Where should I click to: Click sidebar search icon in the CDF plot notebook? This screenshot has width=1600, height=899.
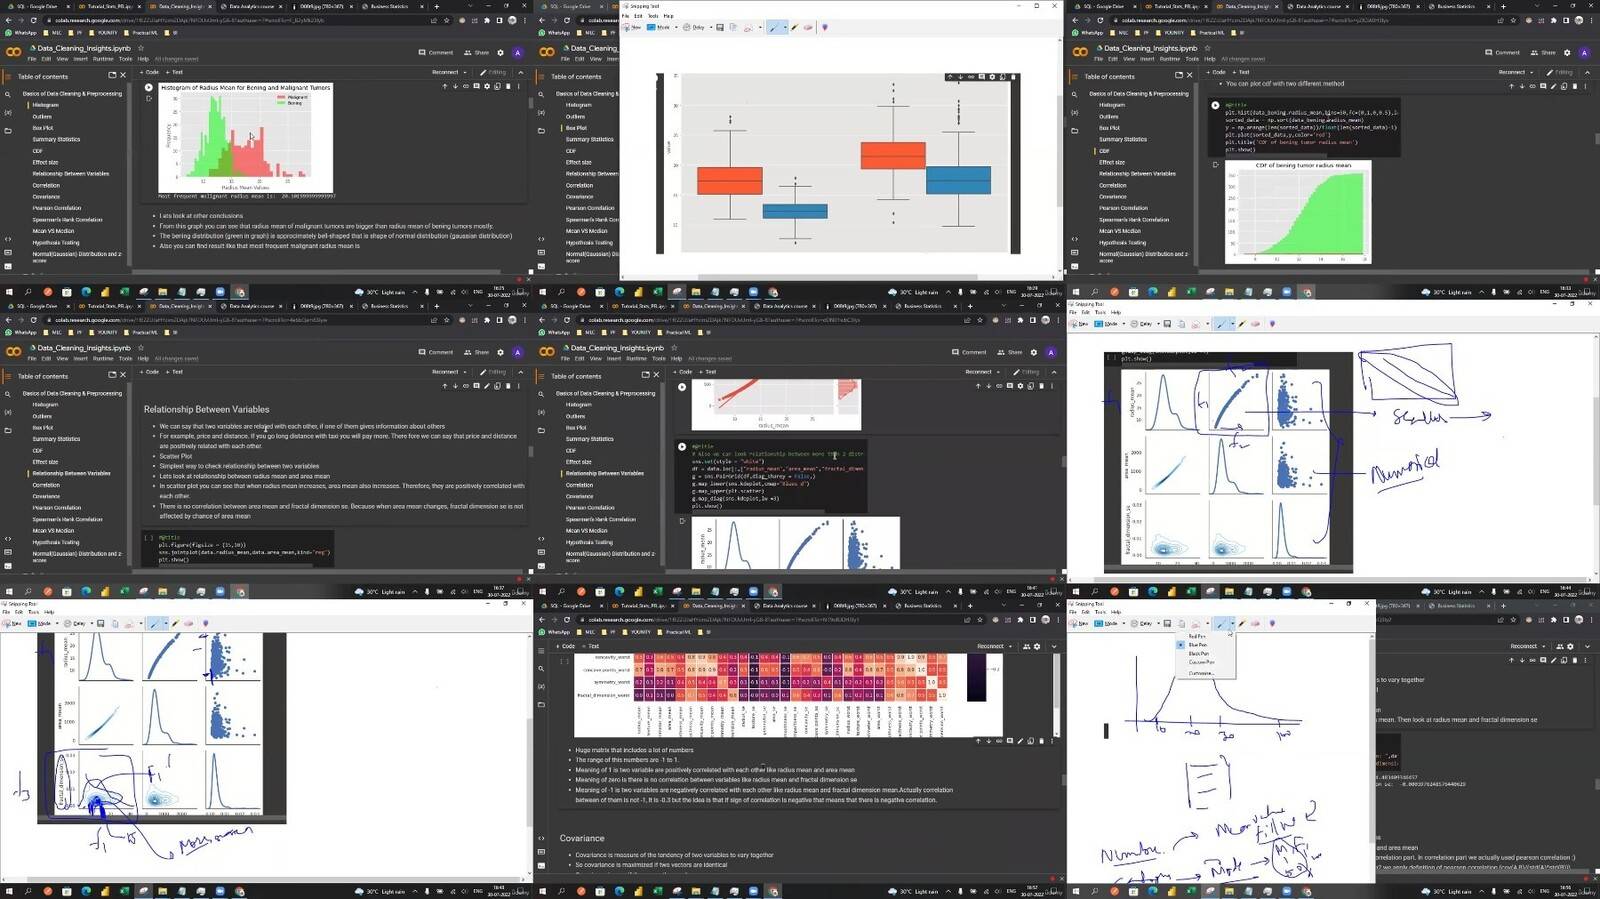pyautogui.click(x=1075, y=94)
